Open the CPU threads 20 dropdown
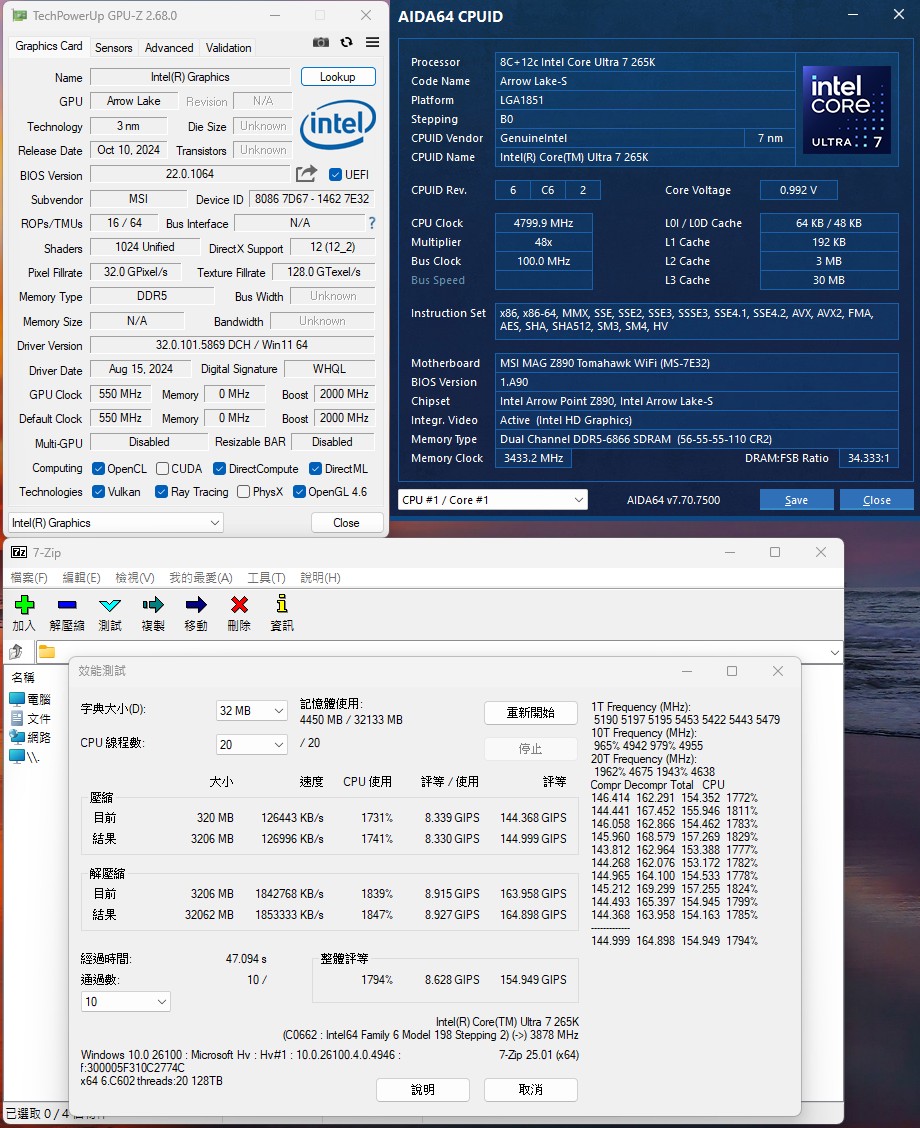This screenshot has height=1128, width=920. click(252, 745)
